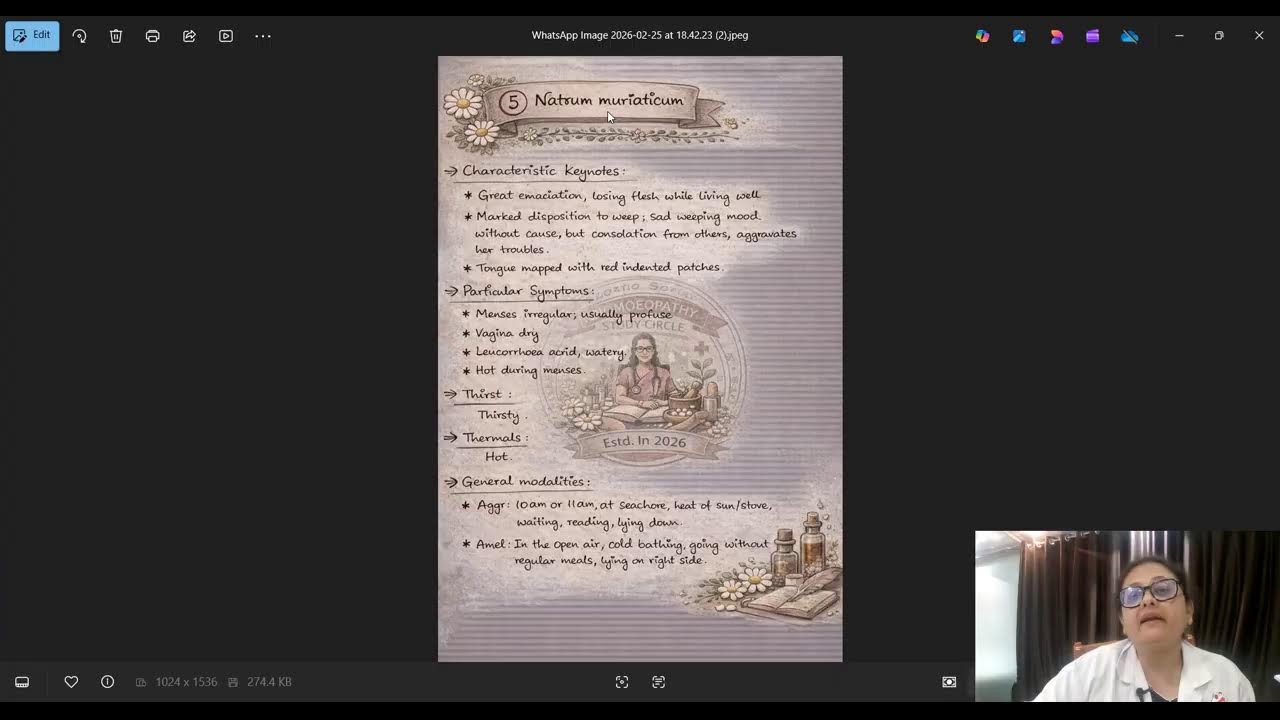1280x720 pixels.
Task: Open the blue Designer app icon
Action: pos(1019,36)
